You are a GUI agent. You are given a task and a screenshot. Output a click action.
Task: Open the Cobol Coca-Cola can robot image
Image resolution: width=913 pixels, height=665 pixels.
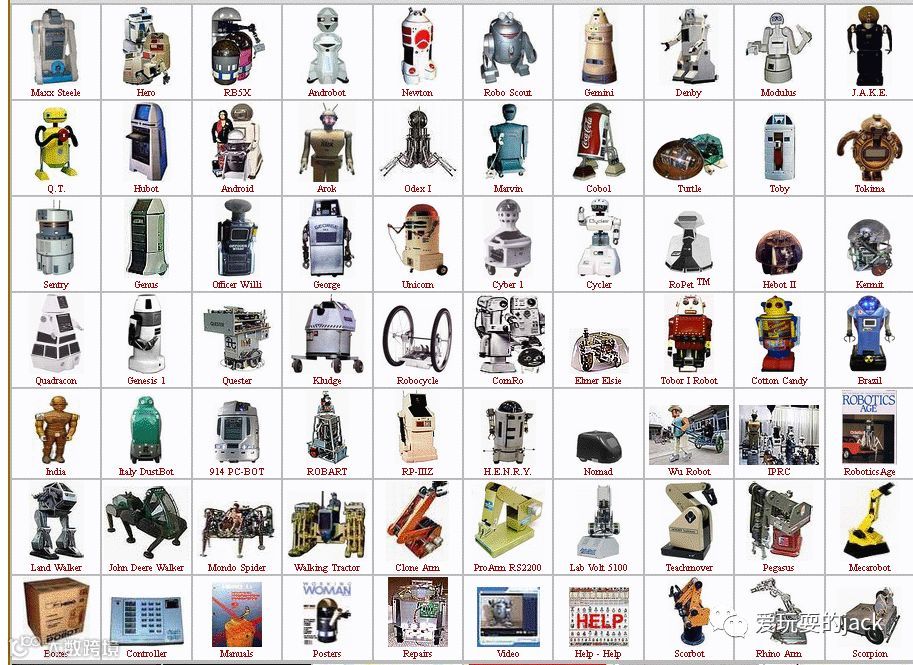(x=599, y=142)
